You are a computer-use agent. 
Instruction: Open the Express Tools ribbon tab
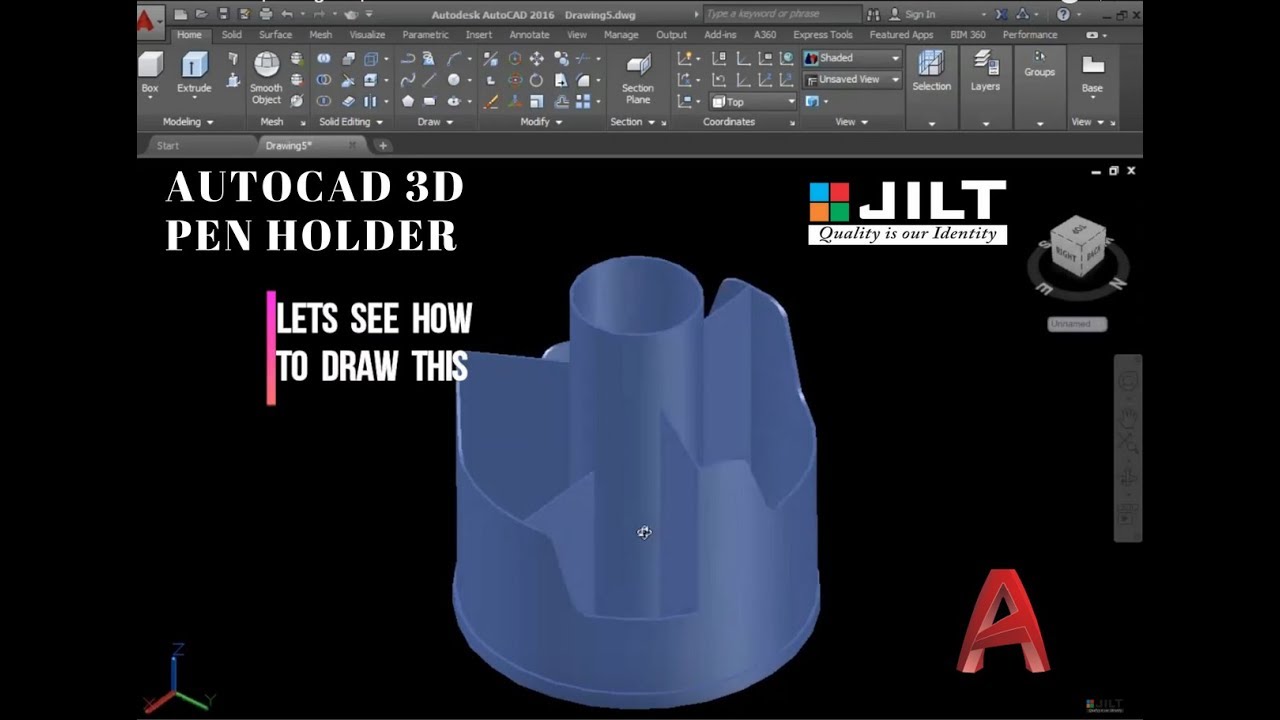click(823, 35)
